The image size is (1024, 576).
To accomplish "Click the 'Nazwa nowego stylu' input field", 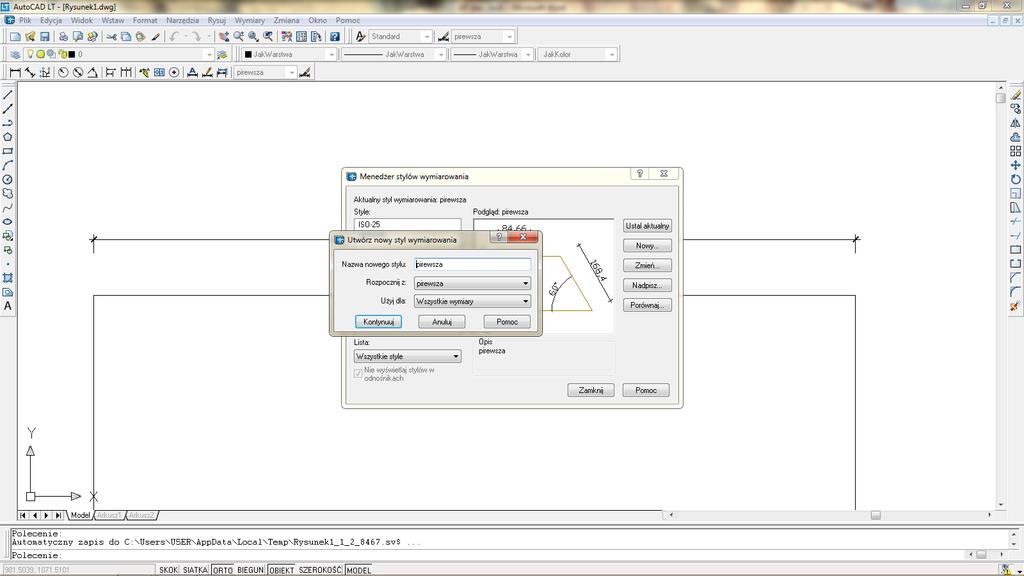I will [x=472, y=264].
